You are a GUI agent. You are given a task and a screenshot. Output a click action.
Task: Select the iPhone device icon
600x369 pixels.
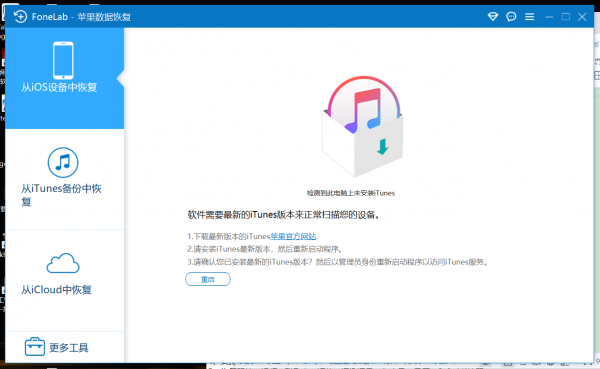click(63, 60)
